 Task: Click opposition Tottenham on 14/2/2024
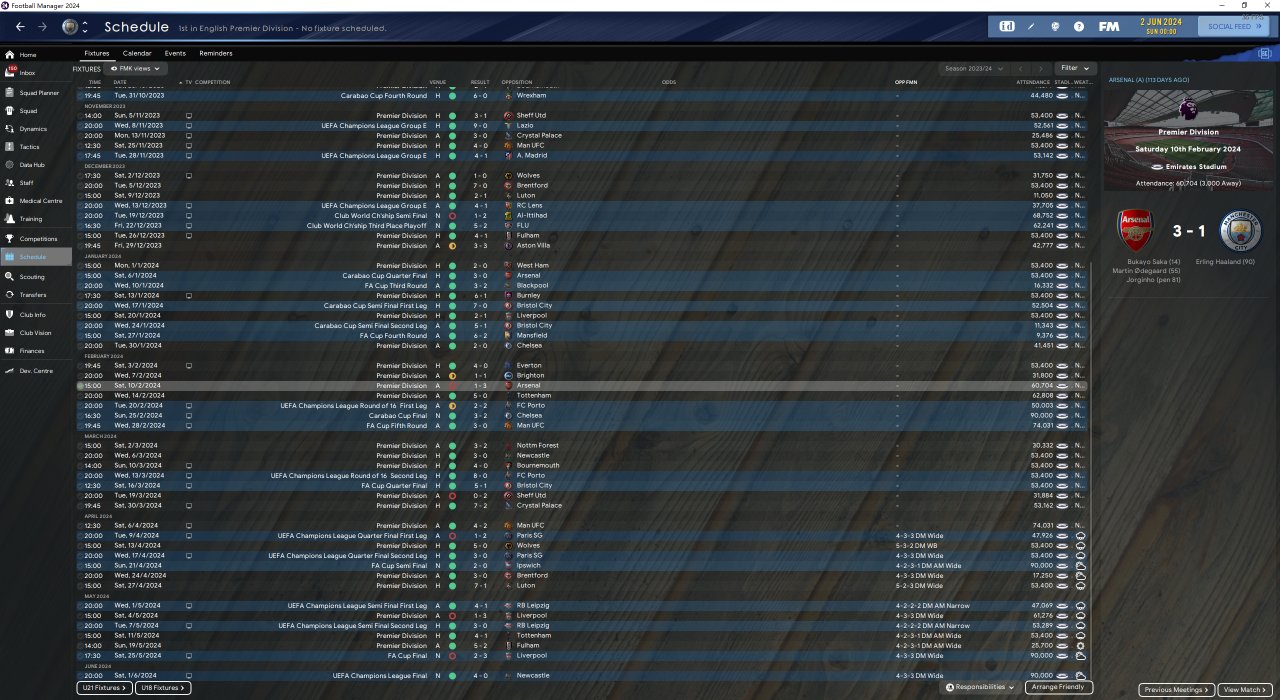coord(532,396)
